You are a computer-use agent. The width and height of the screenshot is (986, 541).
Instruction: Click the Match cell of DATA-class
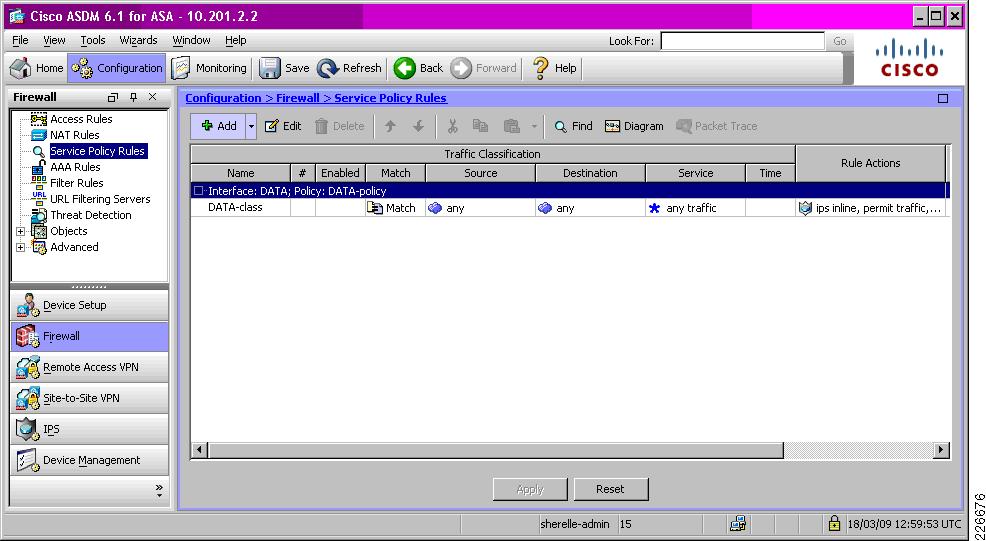coord(395,208)
